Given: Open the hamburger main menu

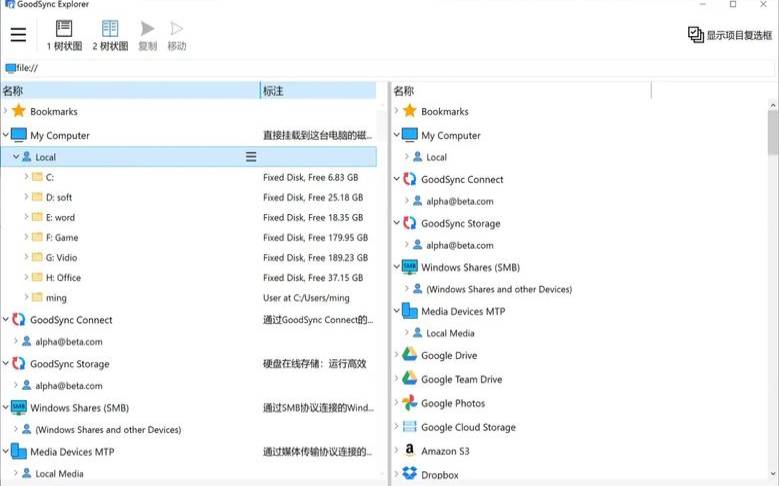Looking at the screenshot, I should (18, 35).
